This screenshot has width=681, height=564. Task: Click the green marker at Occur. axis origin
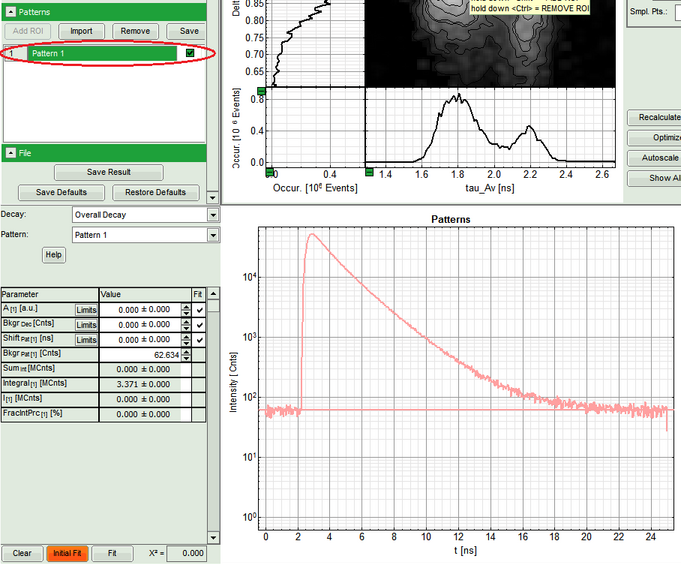(x=270, y=173)
